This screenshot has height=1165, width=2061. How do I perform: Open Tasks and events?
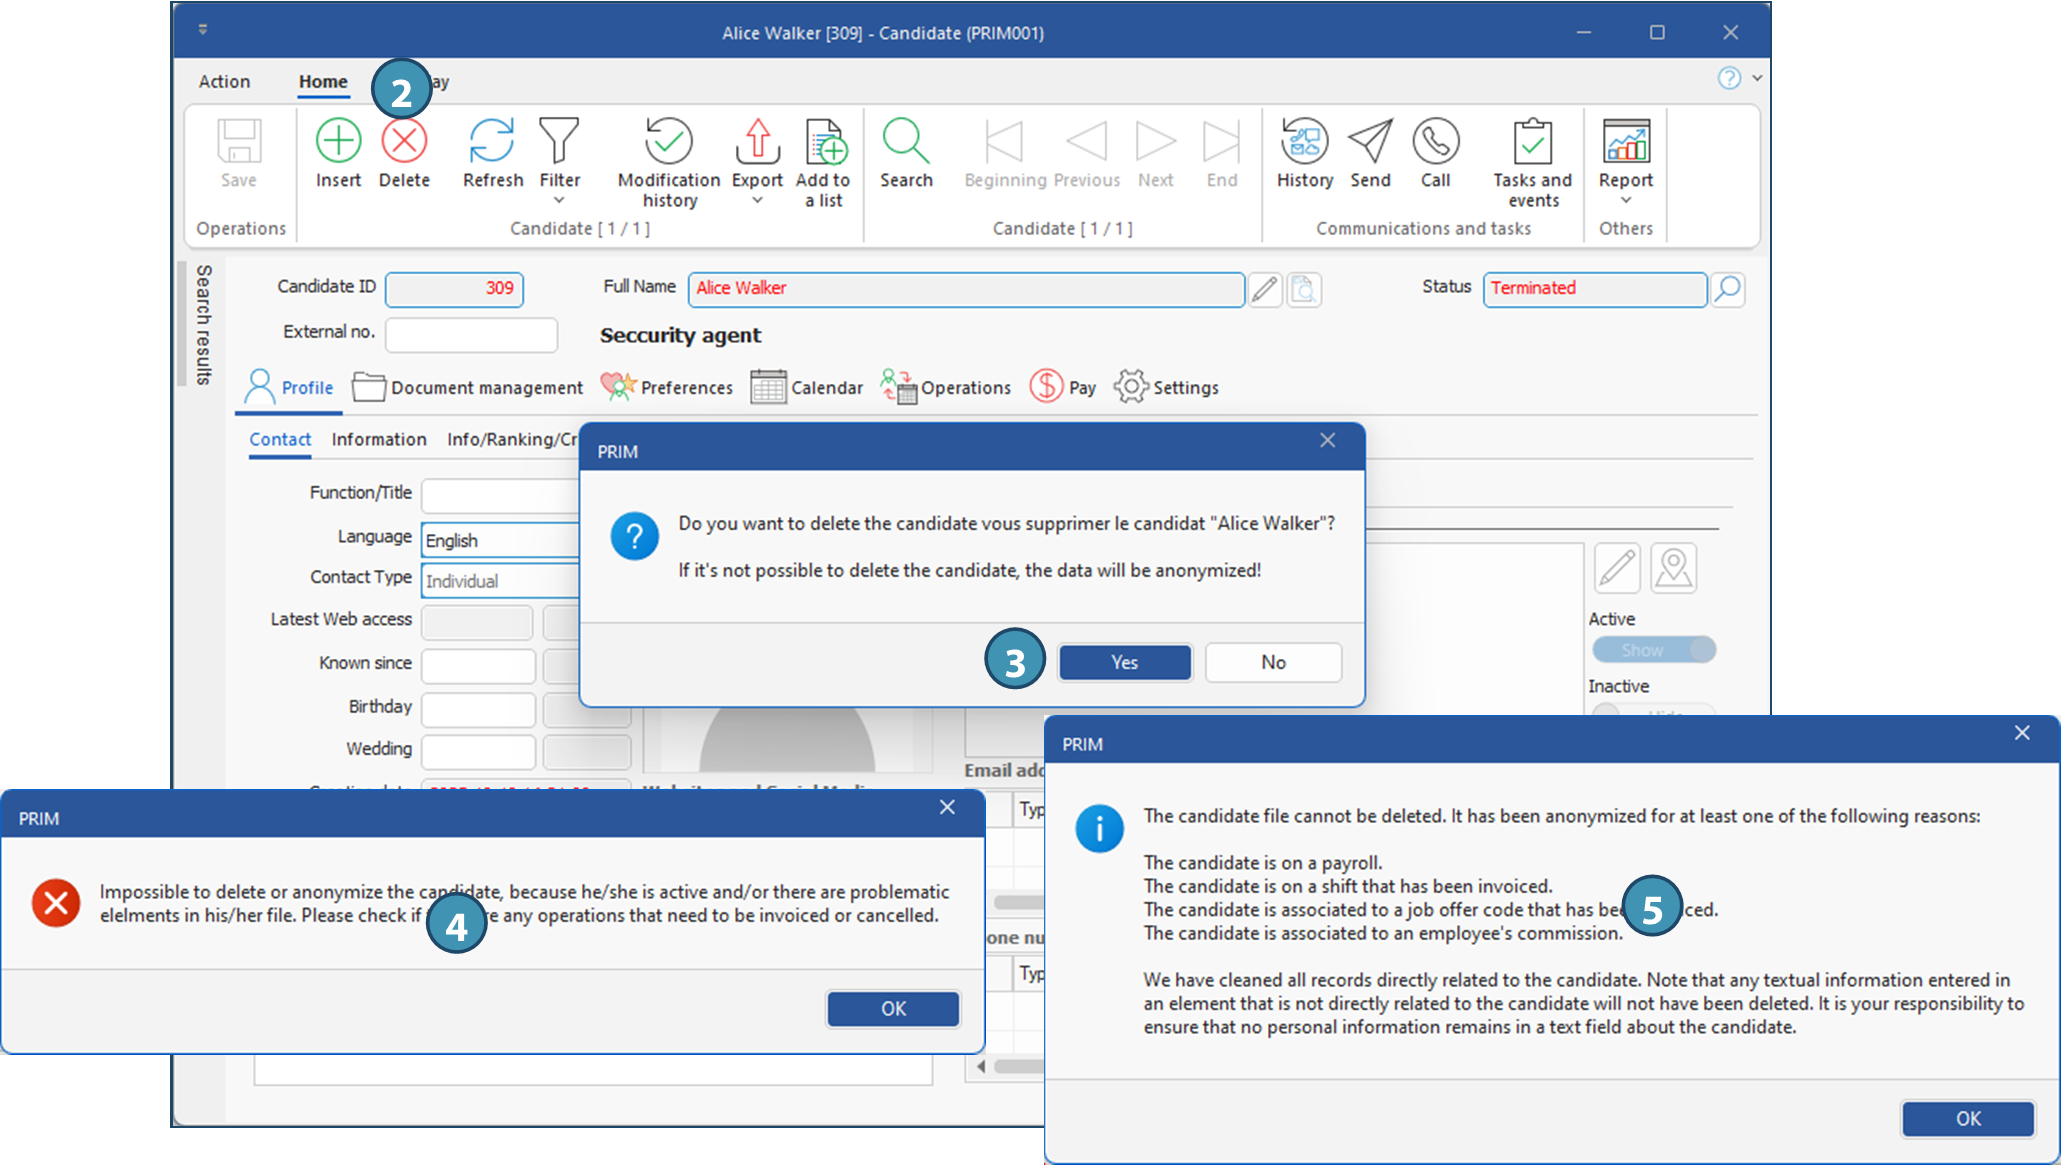tap(1532, 142)
